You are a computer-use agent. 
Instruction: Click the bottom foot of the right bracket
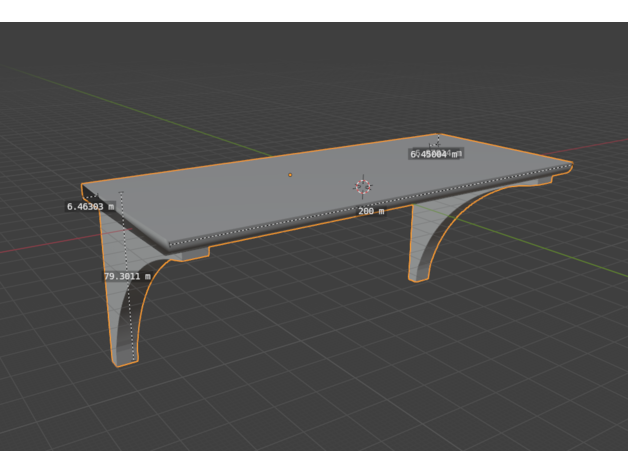point(419,276)
